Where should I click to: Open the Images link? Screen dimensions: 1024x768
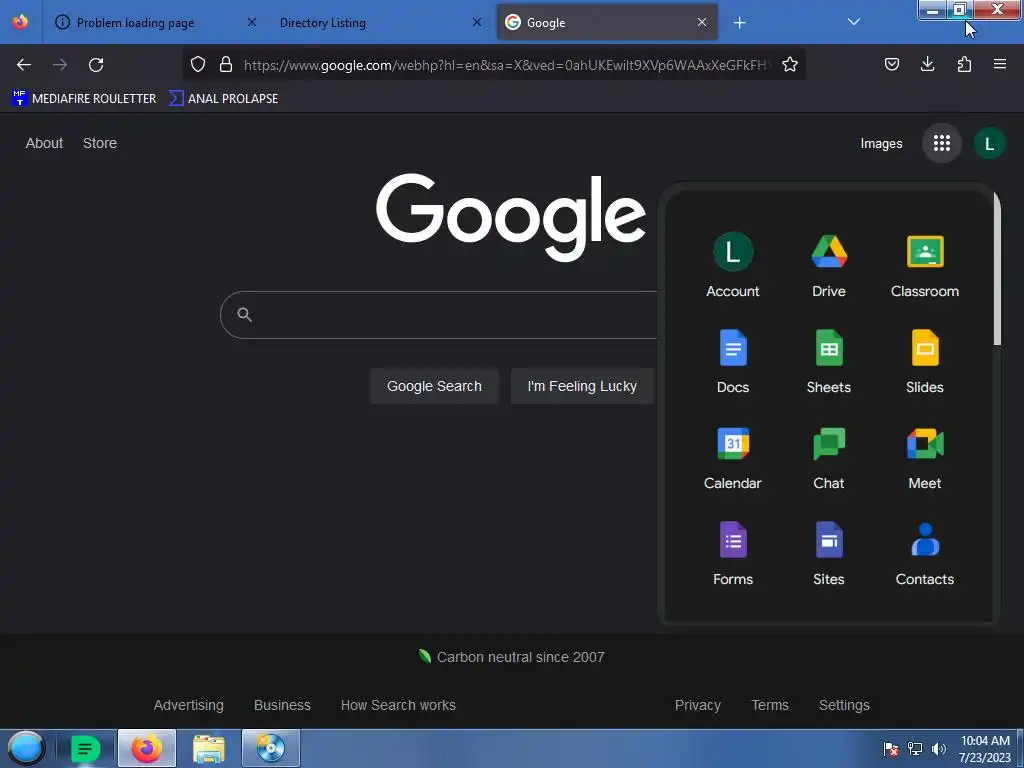pyautogui.click(x=881, y=144)
